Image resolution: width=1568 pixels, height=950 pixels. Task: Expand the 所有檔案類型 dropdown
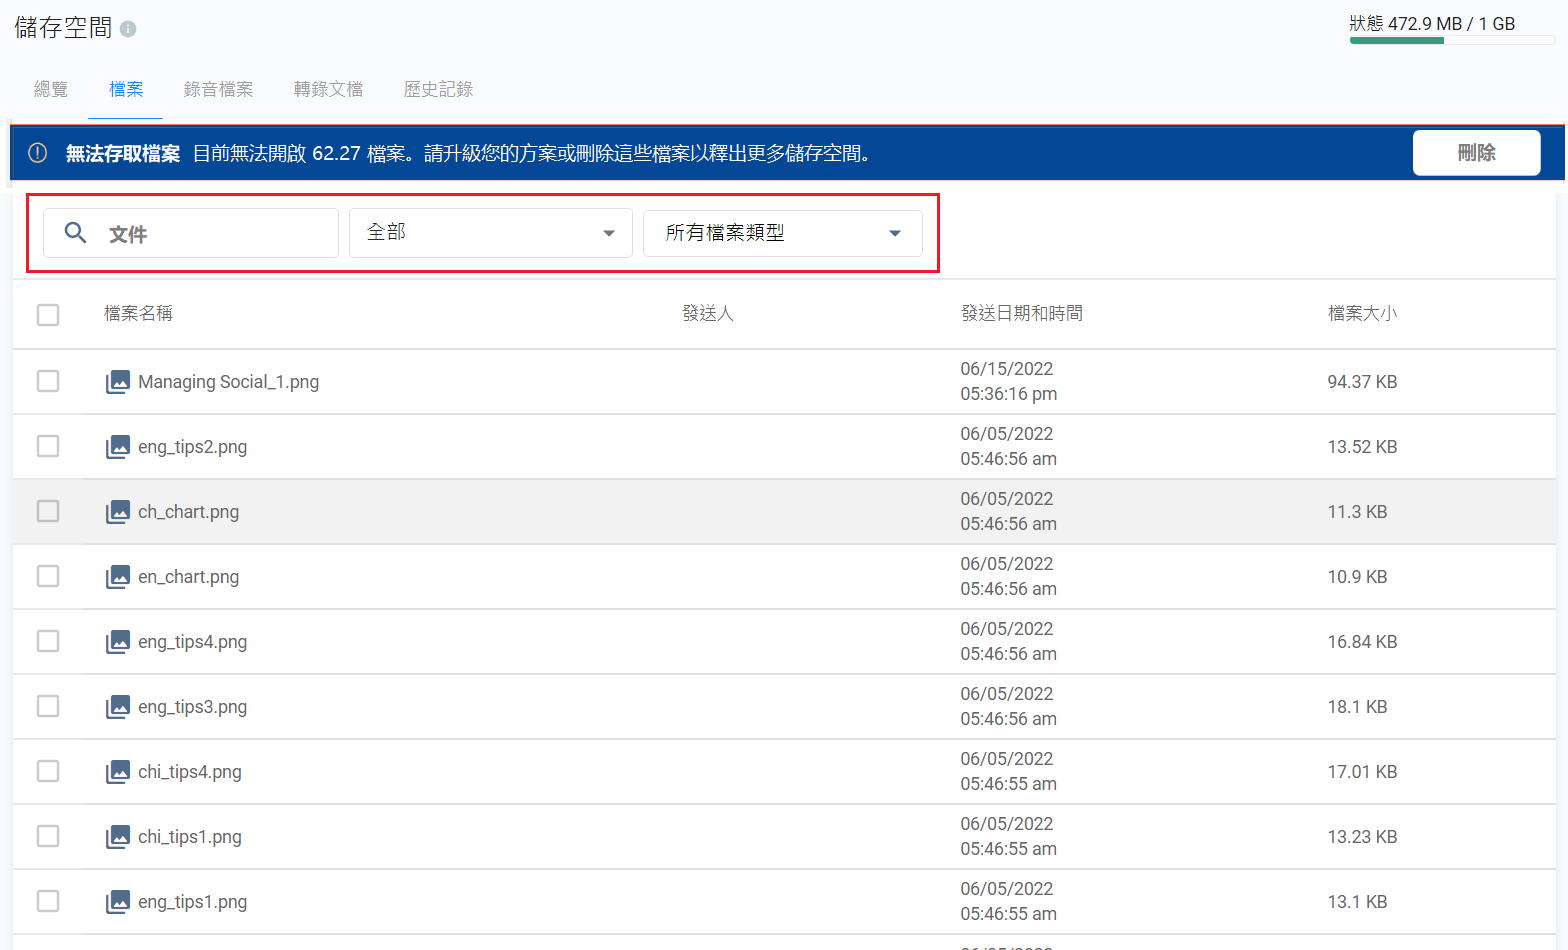(x=782, y=233)
